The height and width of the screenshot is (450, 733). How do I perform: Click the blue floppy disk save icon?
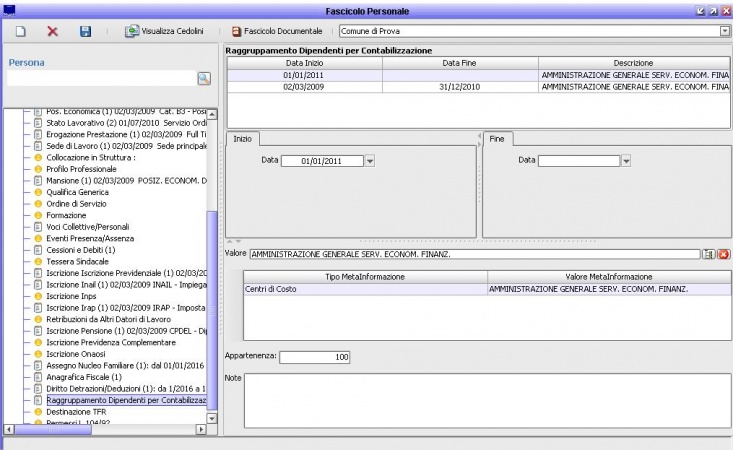pos(86,32)
